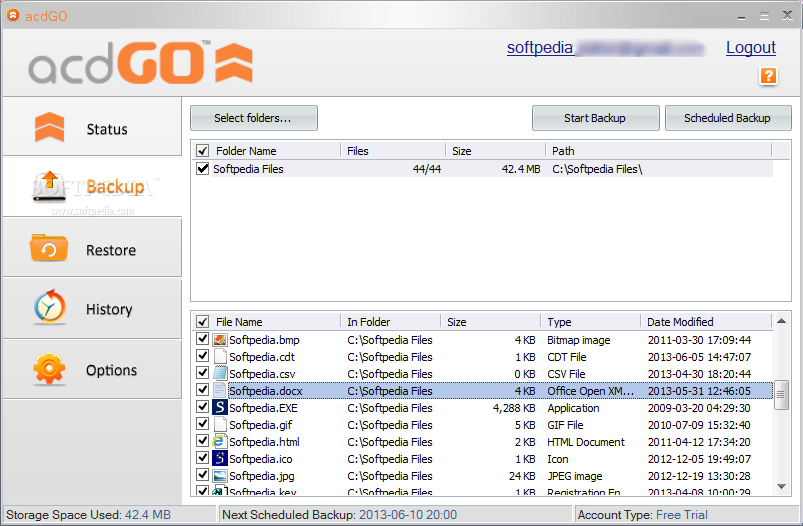The height and width of the screenshot is (526, 803).
Task: Switch to the Backup tab label
Action: [x=115, y=187]
